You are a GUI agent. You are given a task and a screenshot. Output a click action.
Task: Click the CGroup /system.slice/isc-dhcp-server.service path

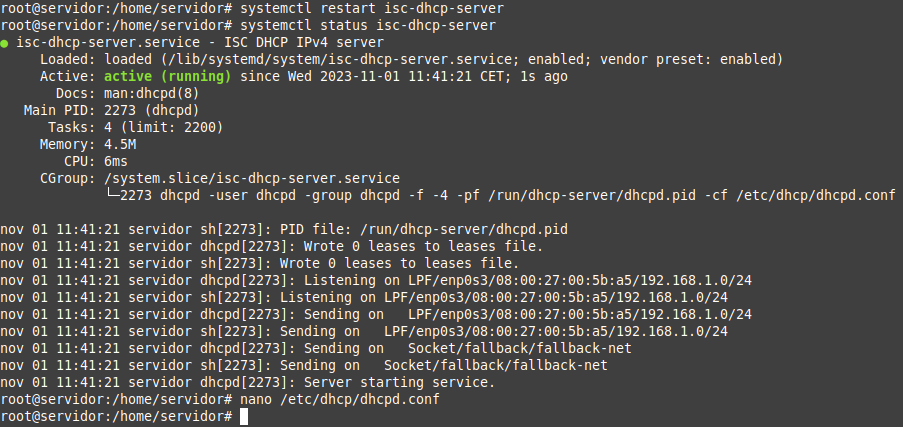tap(252, 178)
